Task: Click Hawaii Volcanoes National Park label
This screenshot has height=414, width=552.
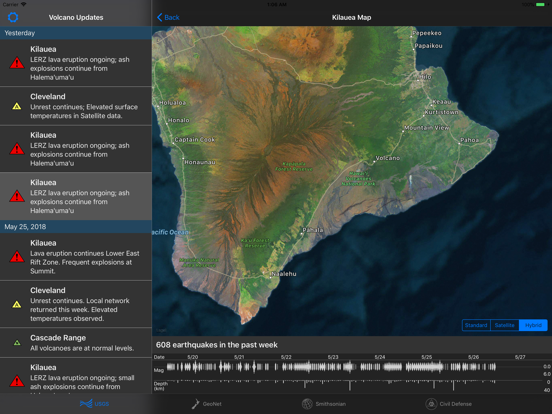Action: 358,178
